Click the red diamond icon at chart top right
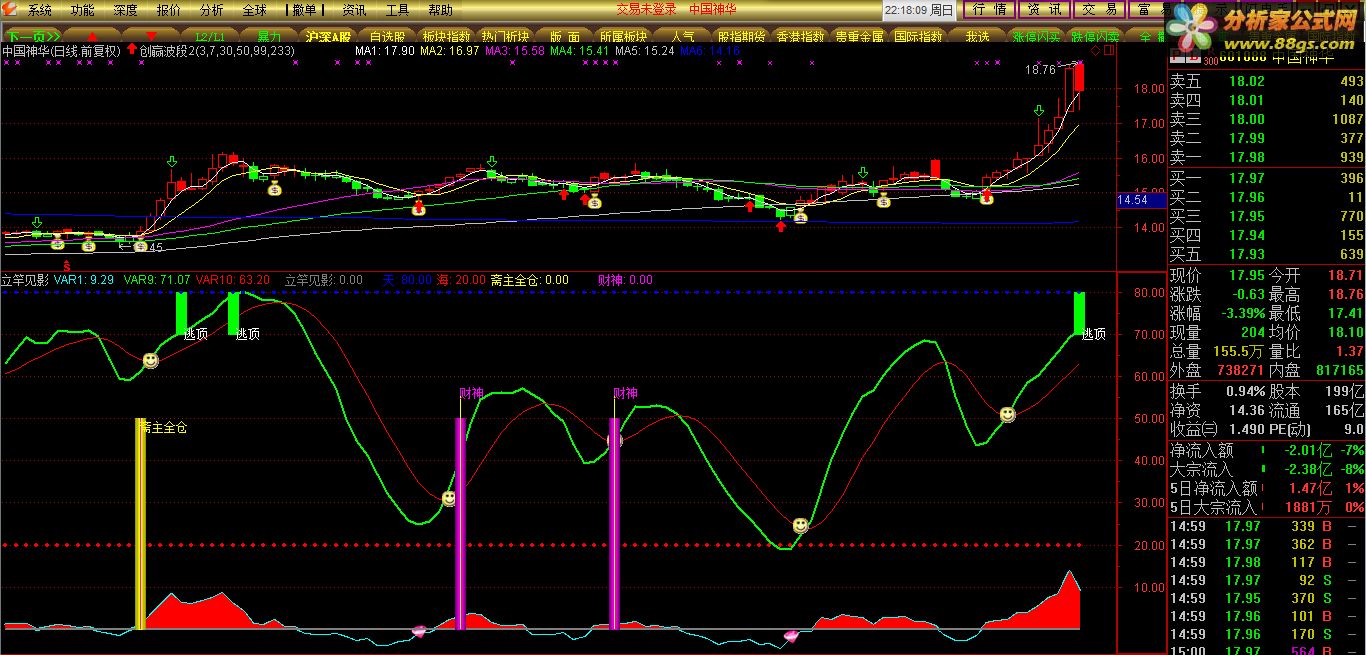The height and width of the screenshot is (655, 1366). tap(1096, 50)
